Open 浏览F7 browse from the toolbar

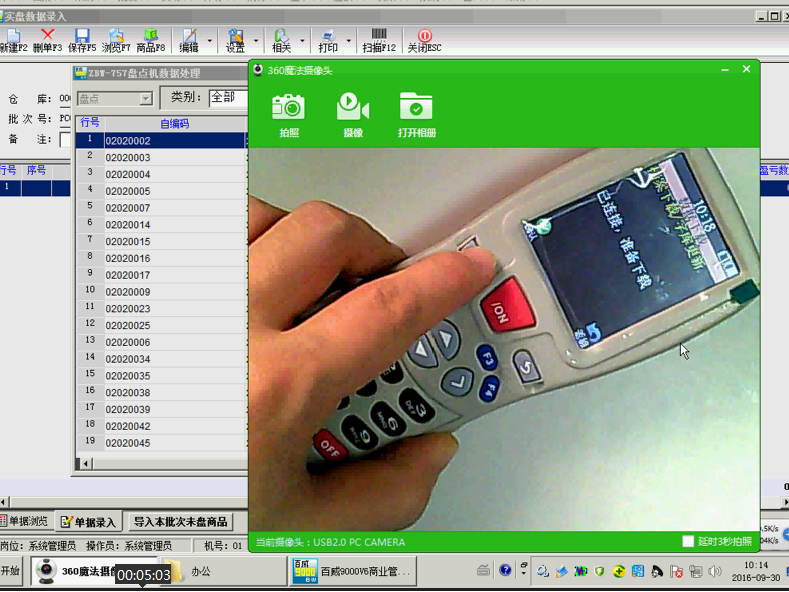click(x=116, y=40)
